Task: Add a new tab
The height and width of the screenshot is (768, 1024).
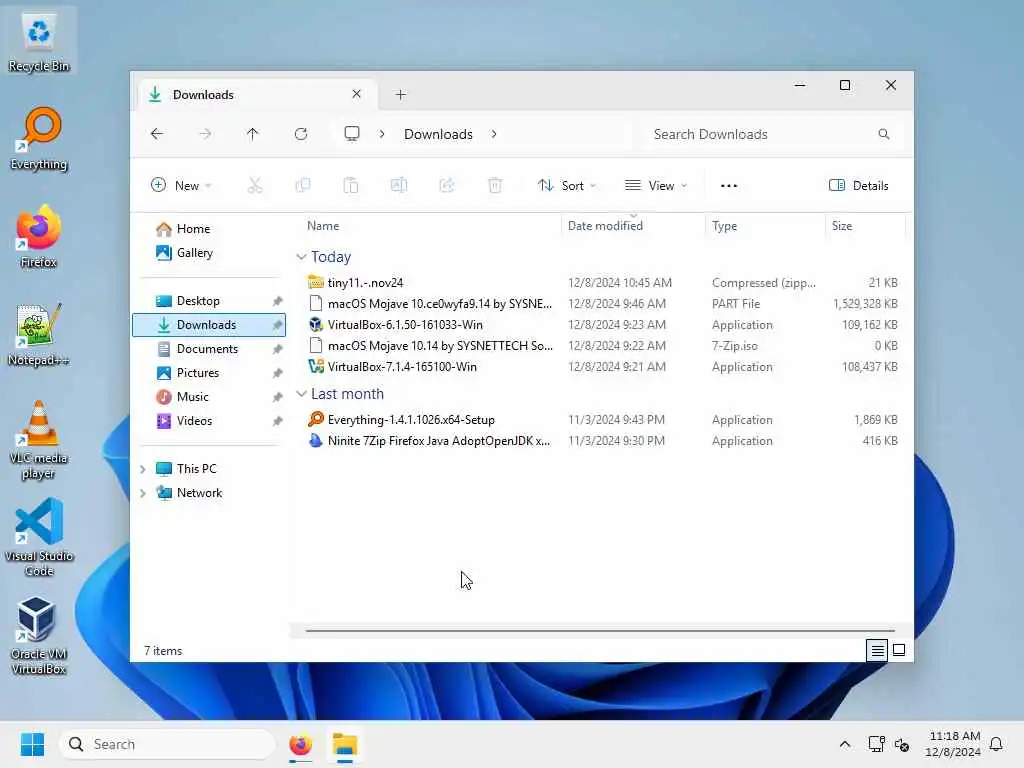Action: point(401,95)
